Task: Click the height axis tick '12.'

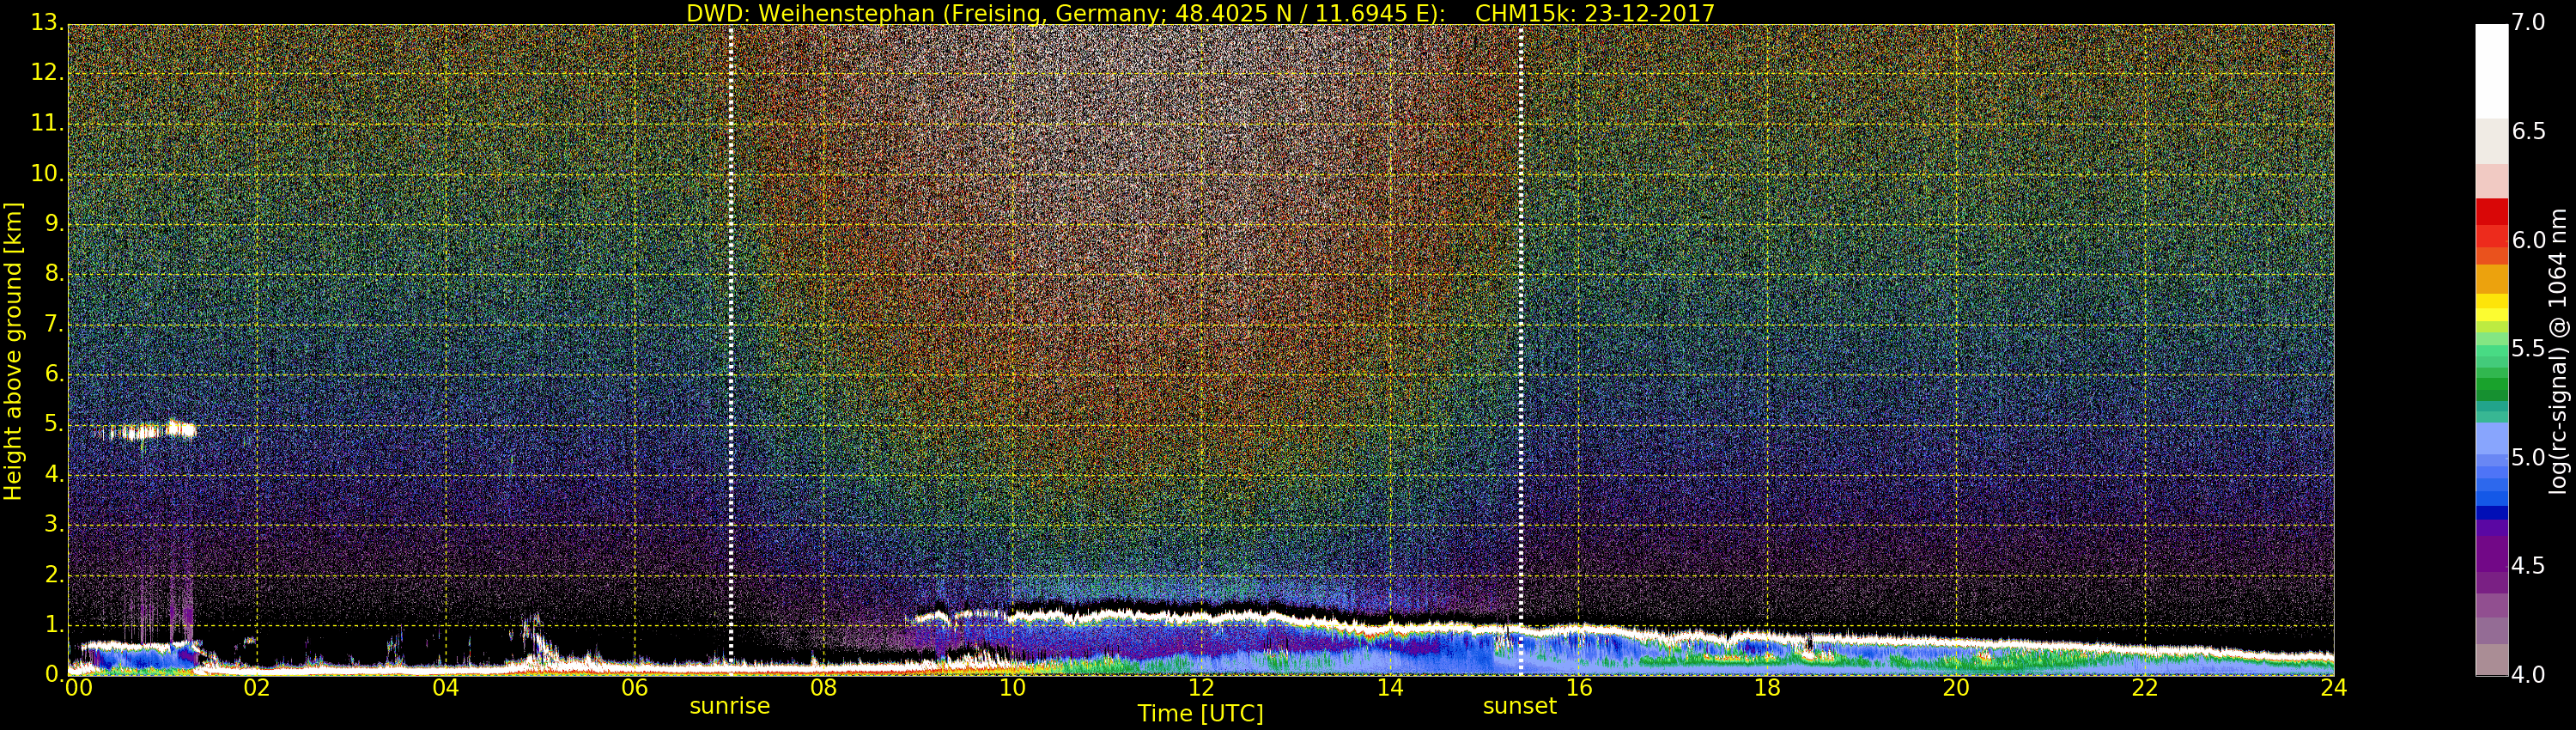Action: point(46,73)
